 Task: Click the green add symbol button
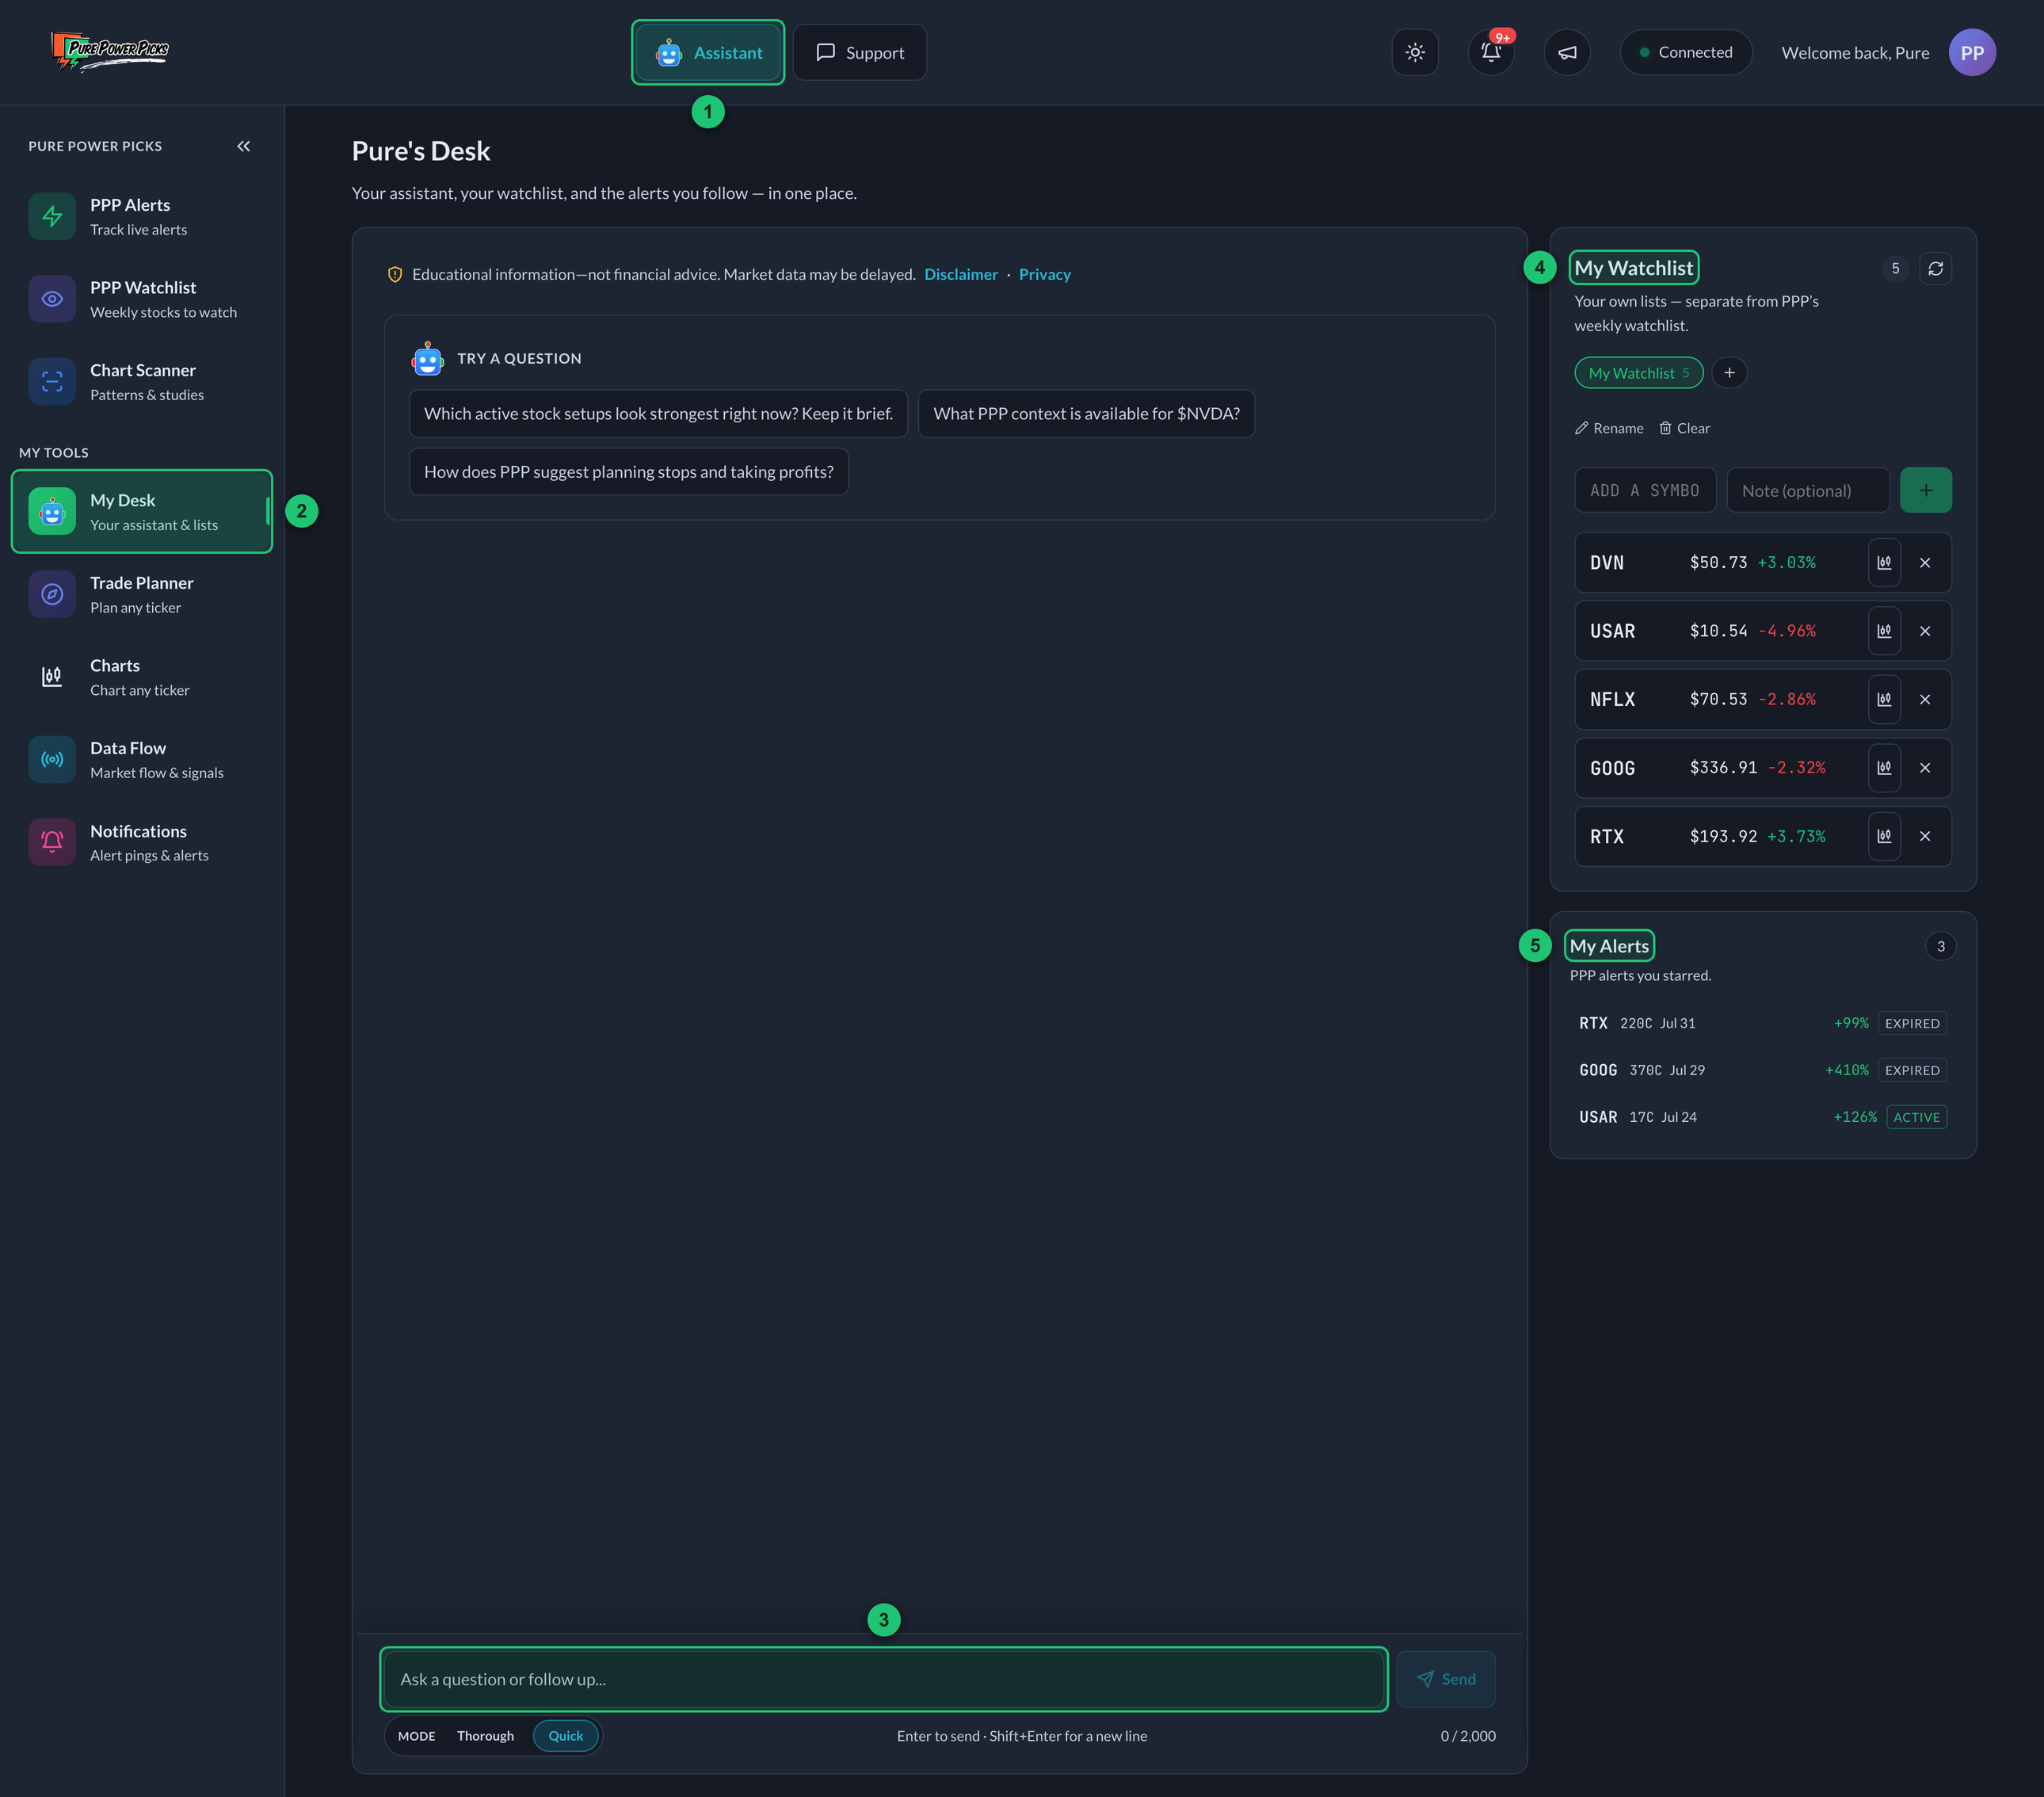pos(1925,490)
